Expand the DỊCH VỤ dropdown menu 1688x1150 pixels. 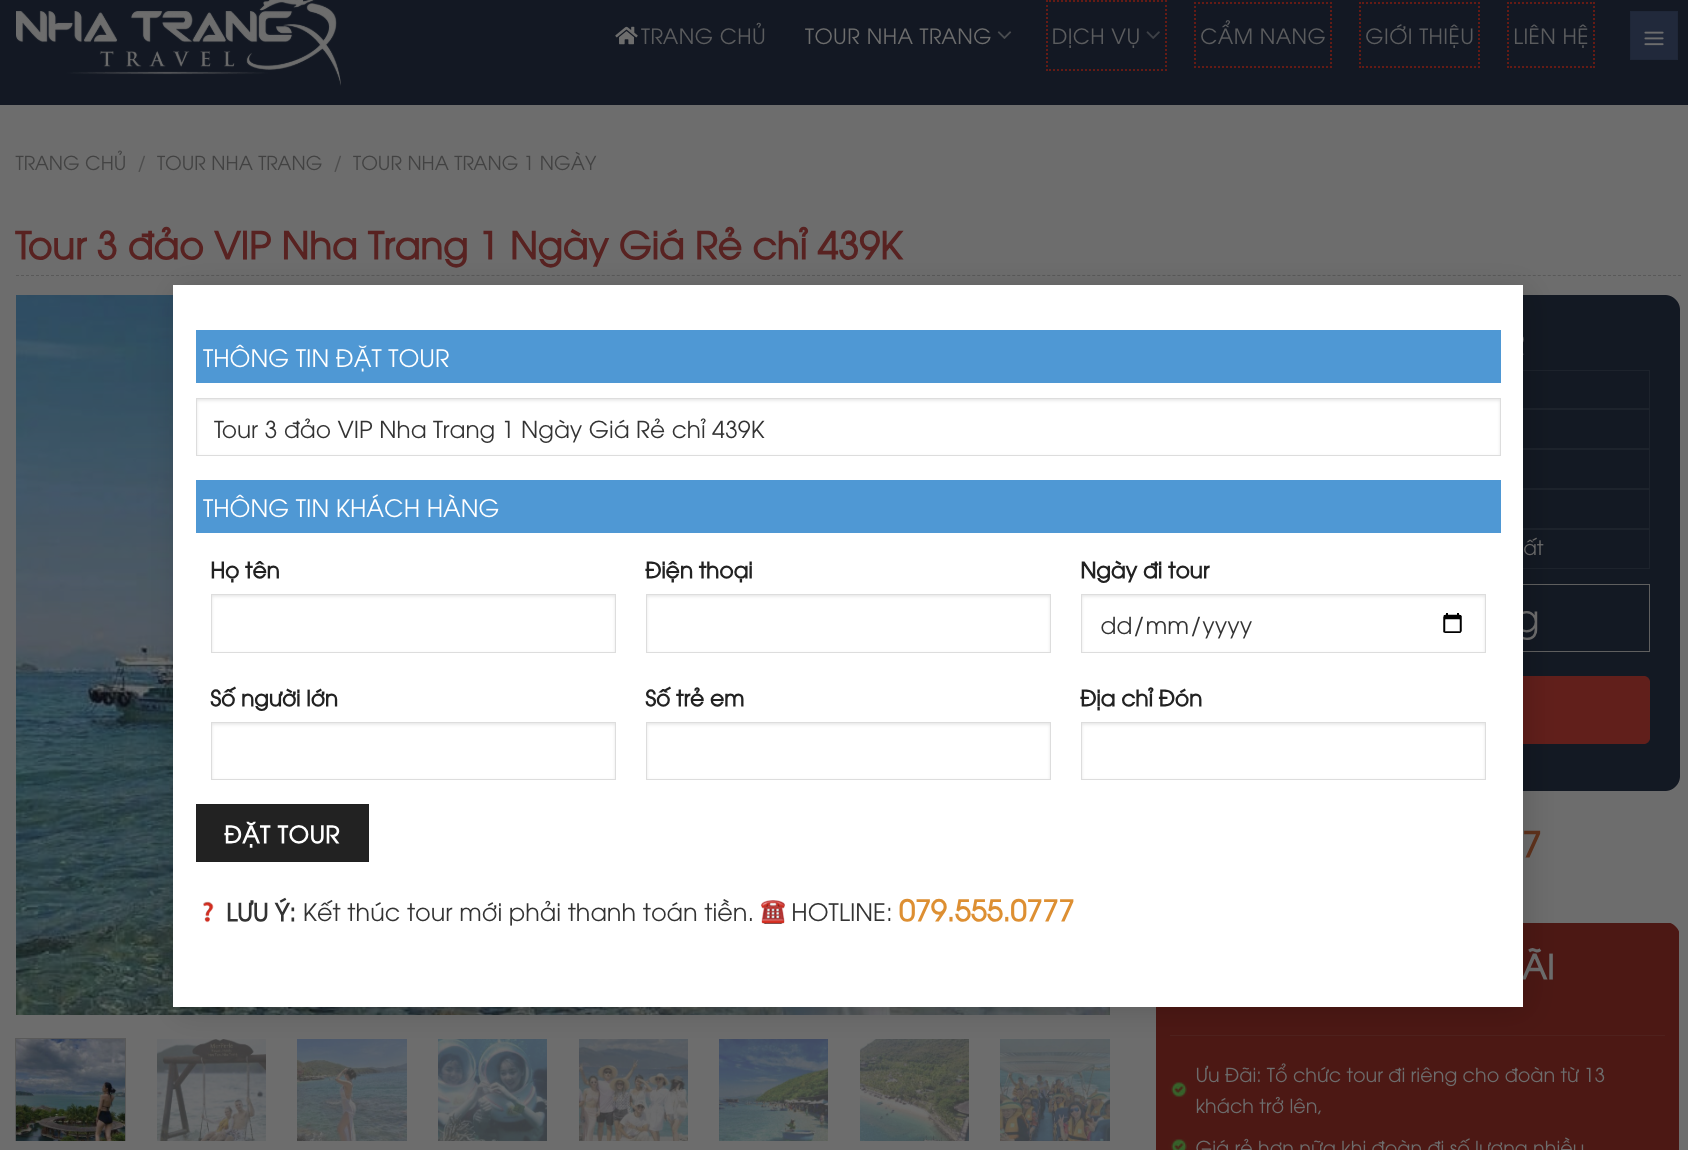click(x=1105, y=35)
